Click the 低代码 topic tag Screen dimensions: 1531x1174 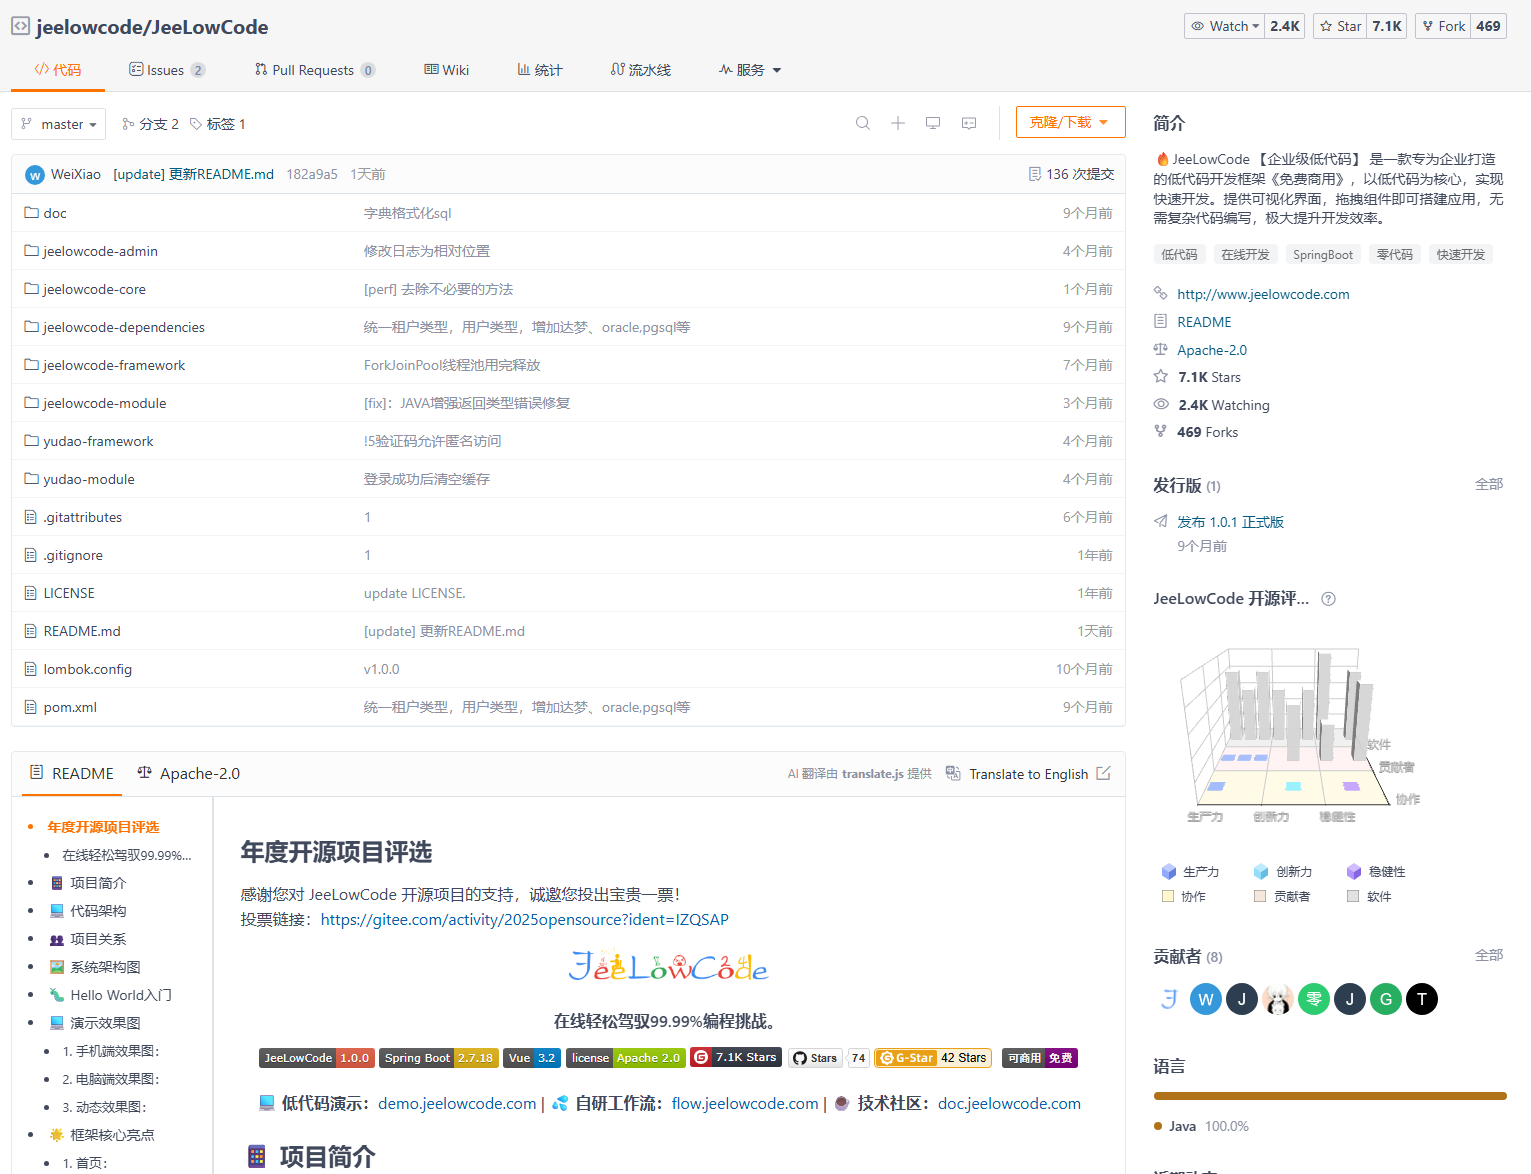pyautogui.click(x=1179, y=255)
